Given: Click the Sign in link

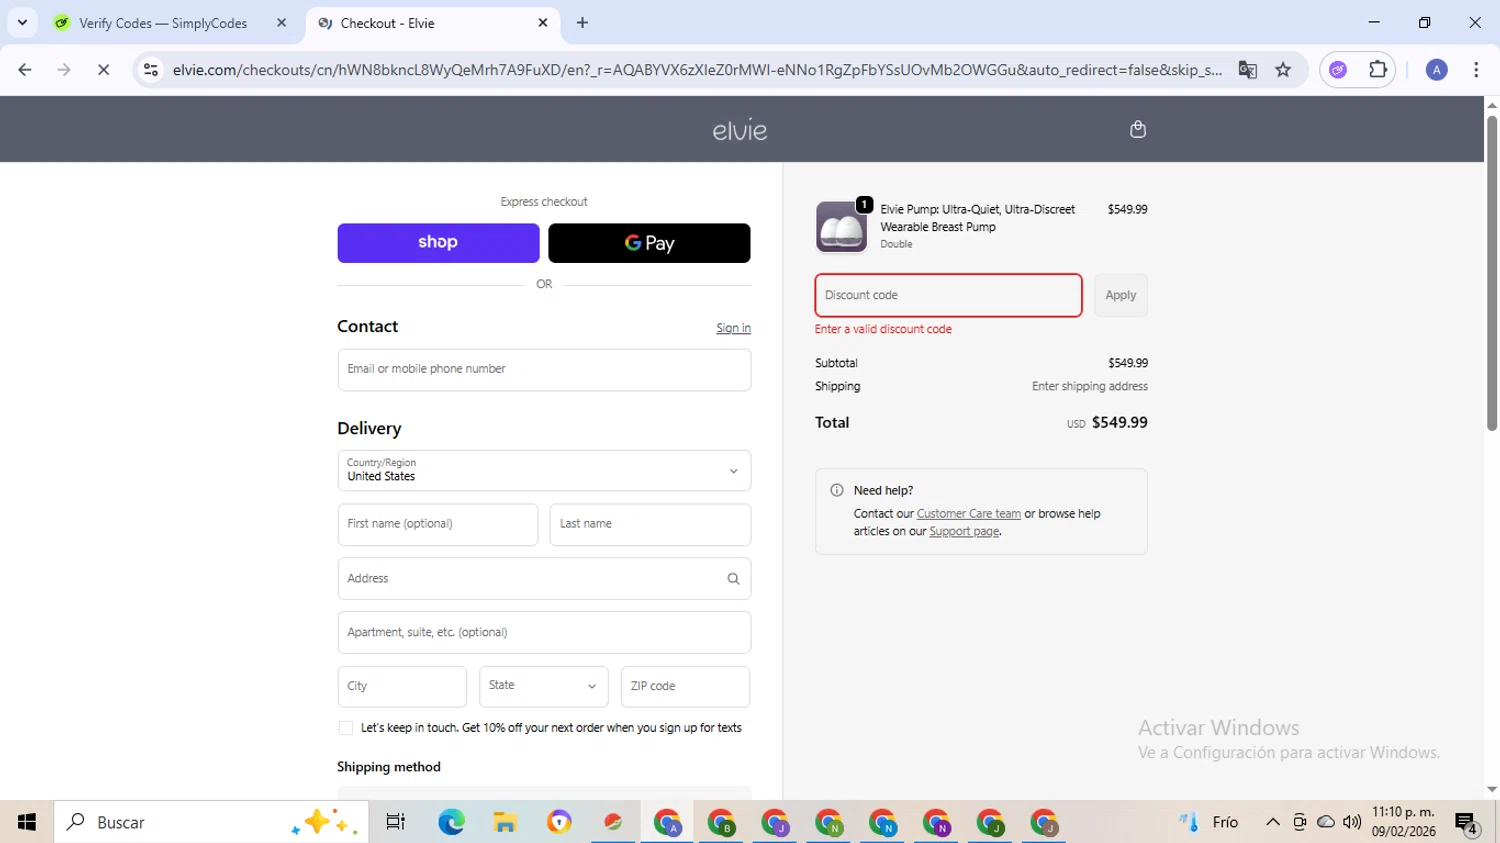Looking at the screenshot, I should click(x=733, y=328).
